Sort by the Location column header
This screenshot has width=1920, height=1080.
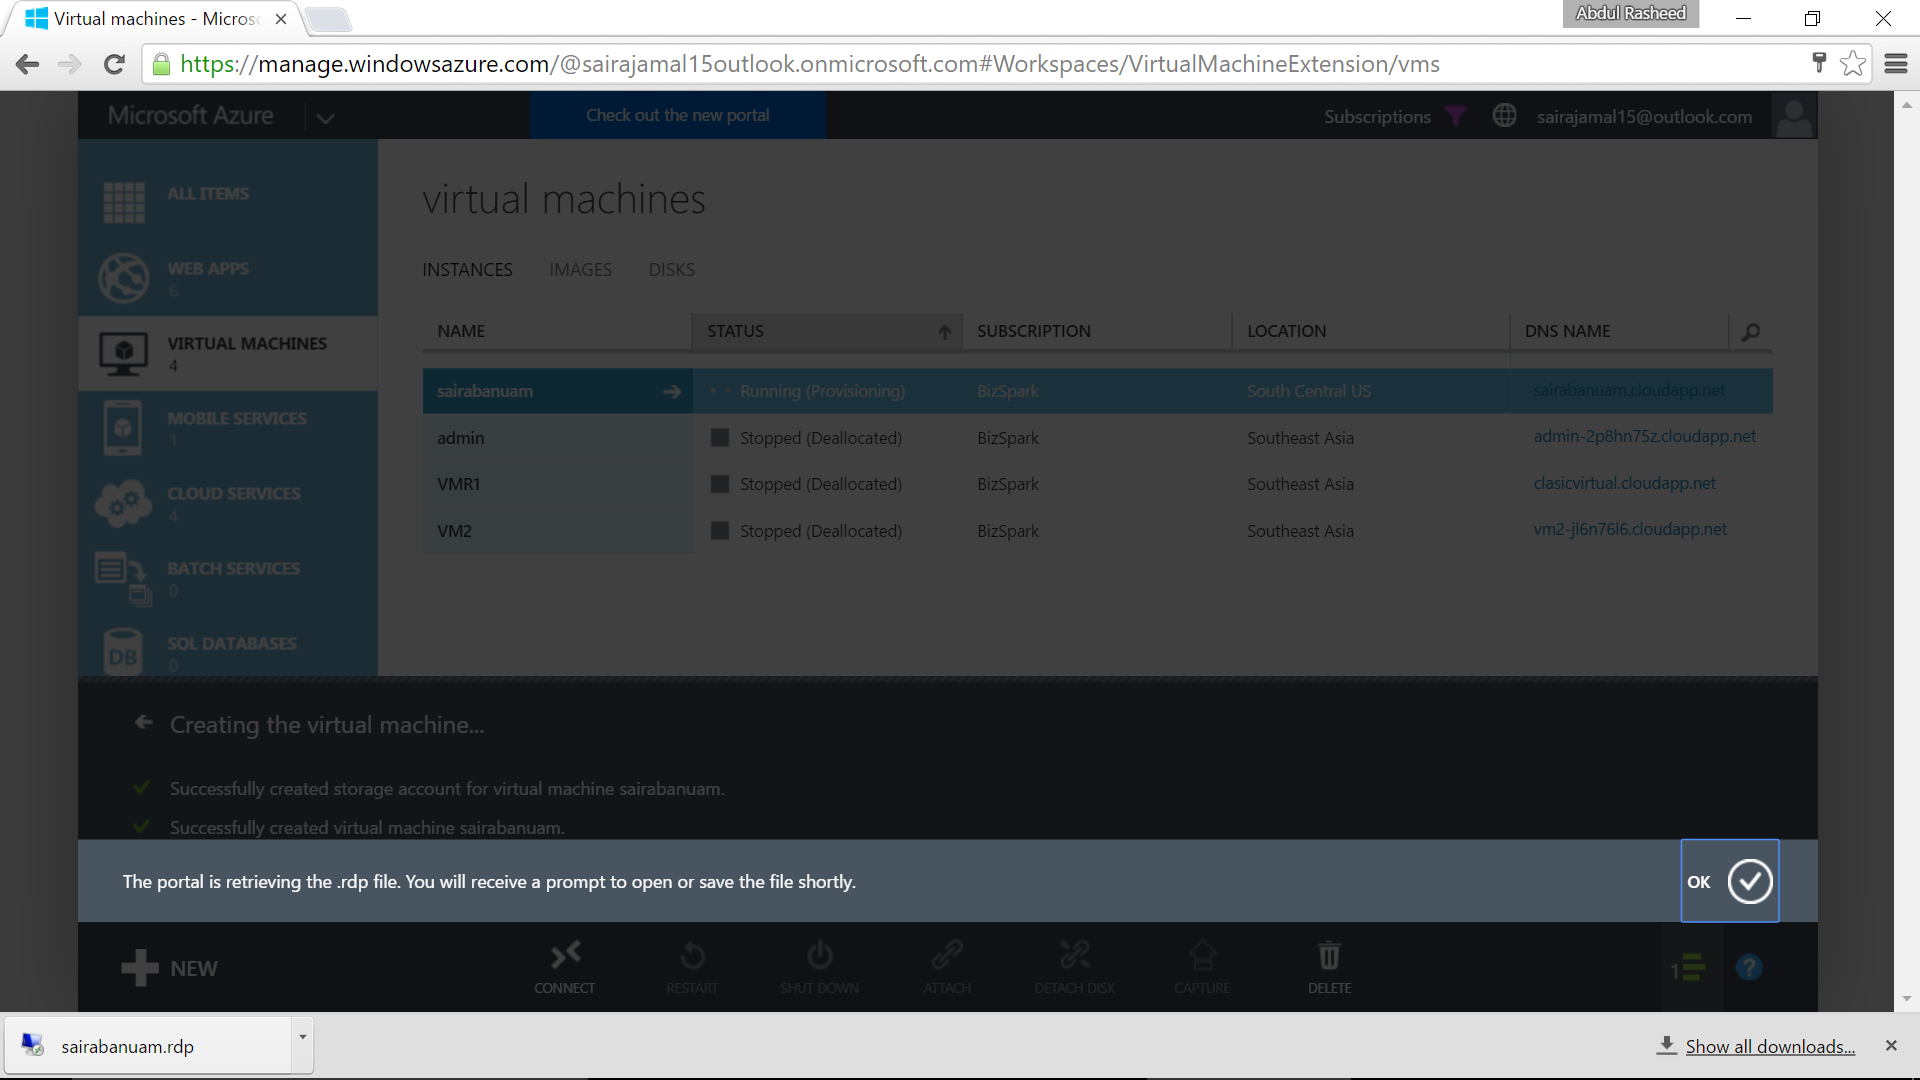(1370, 331)
